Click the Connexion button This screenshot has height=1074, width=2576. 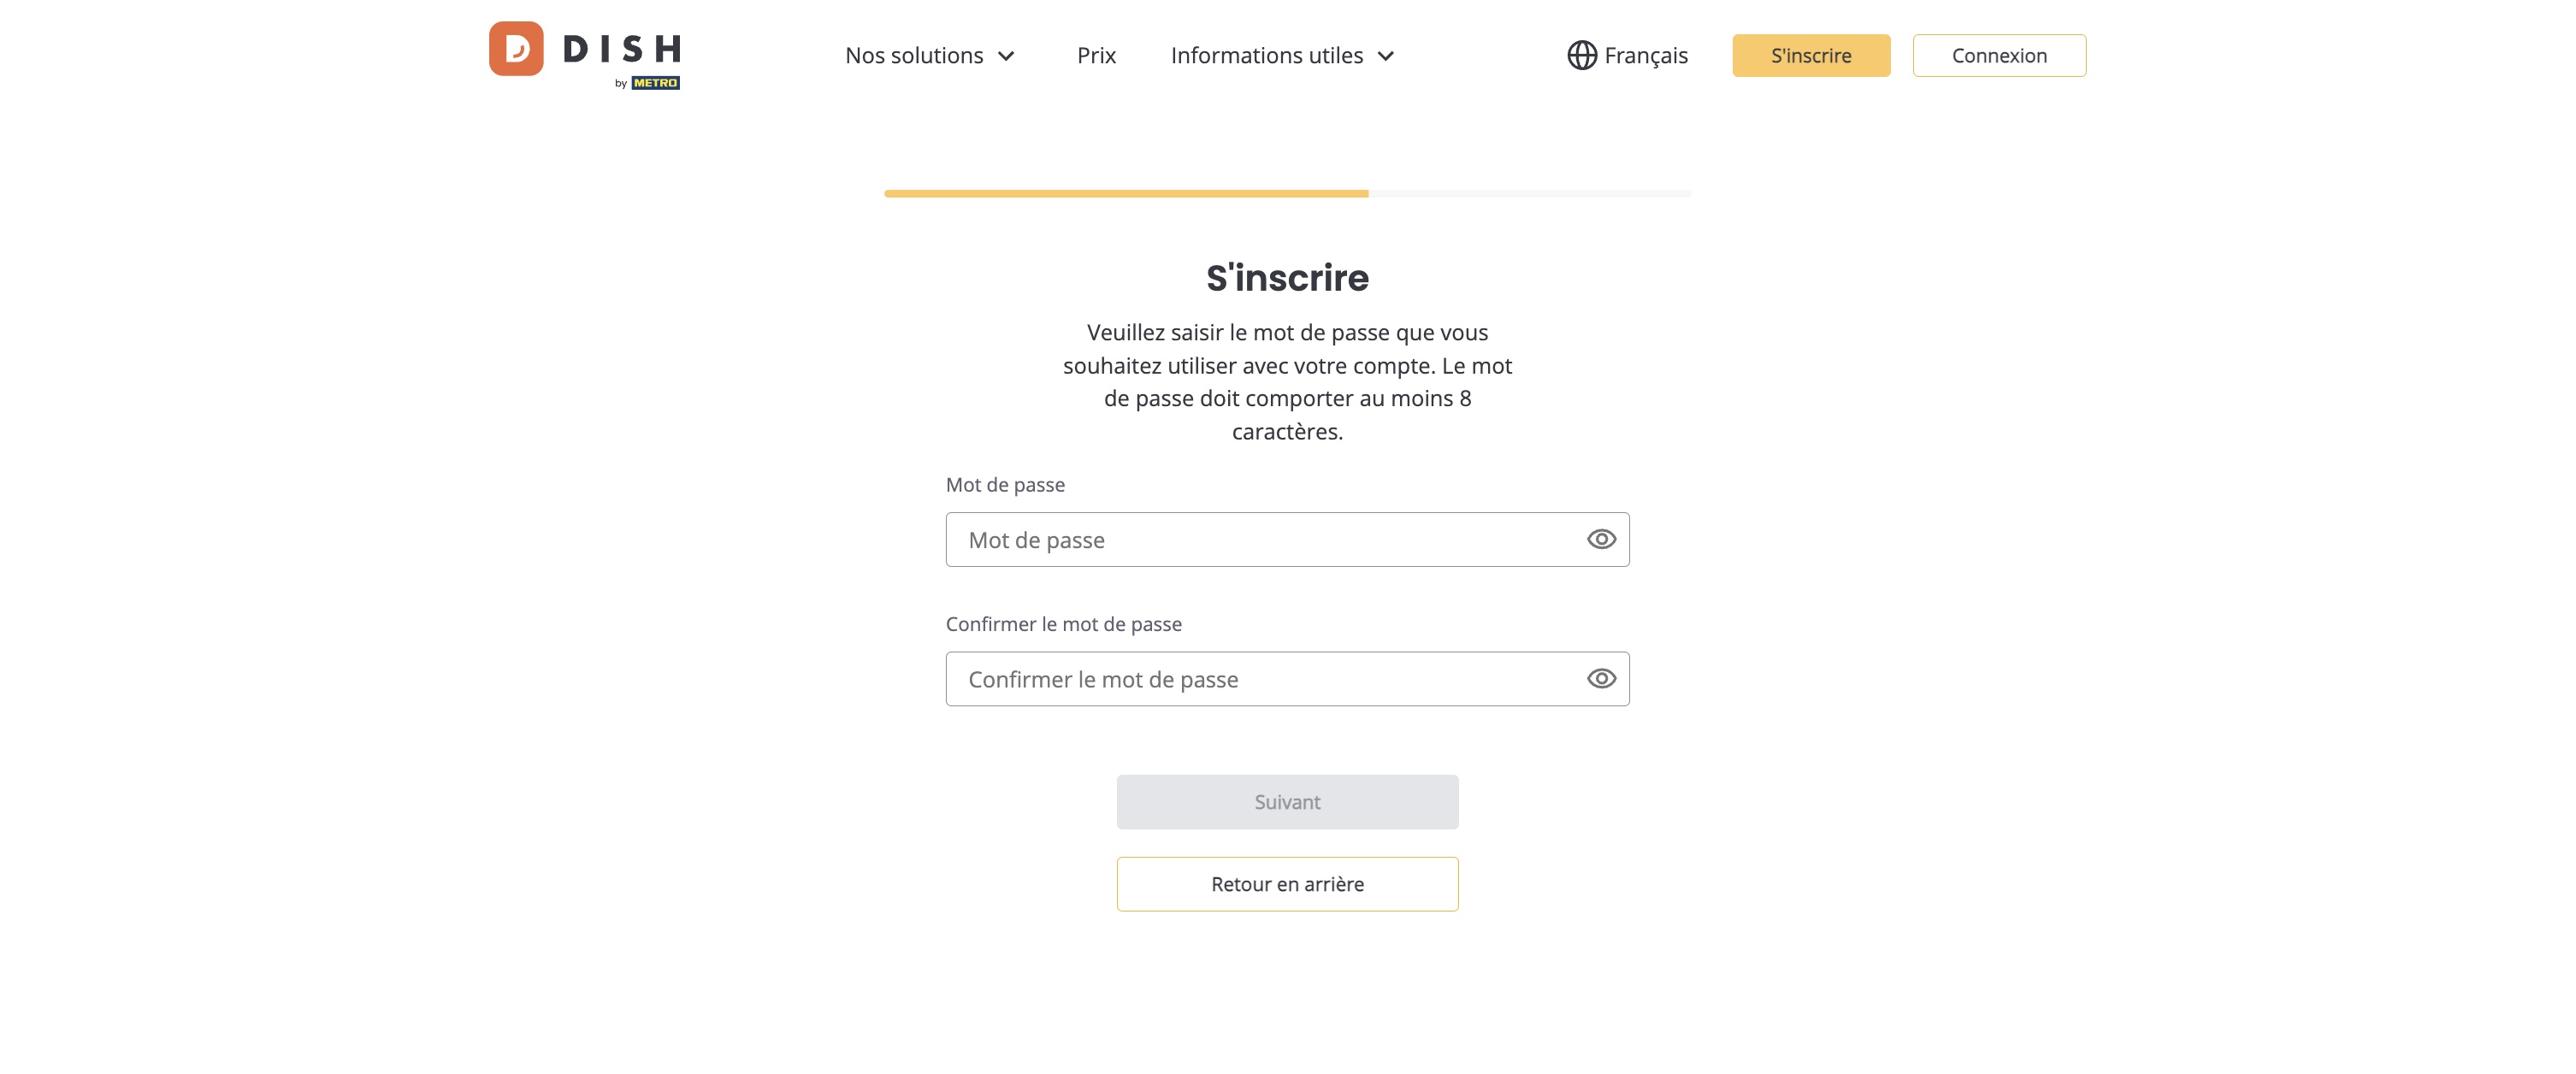click(1999, 55)
